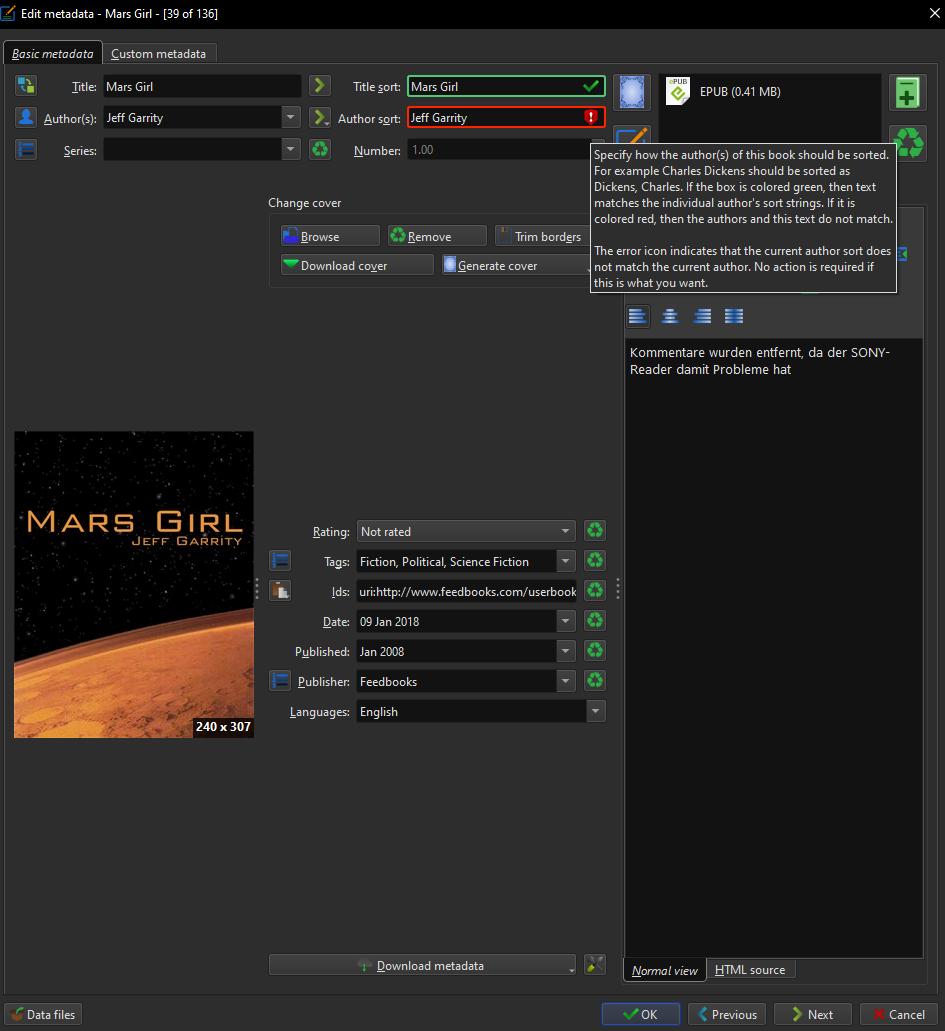Open the manage authors icon
This screenshot has height=1031, width=945.
point(26,118)
